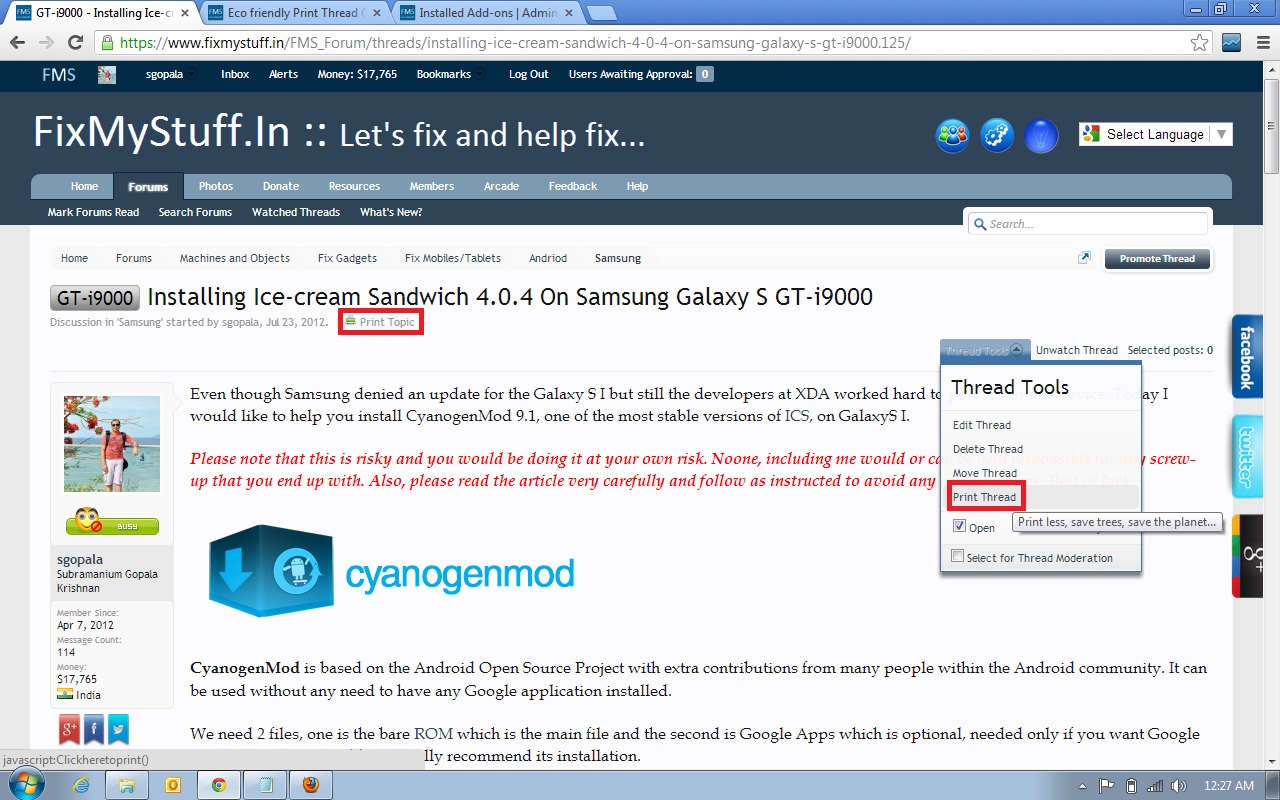Open the Select Language dropdown
The height and width of the screenshot is (800, 1280).
pos(1155,134)
